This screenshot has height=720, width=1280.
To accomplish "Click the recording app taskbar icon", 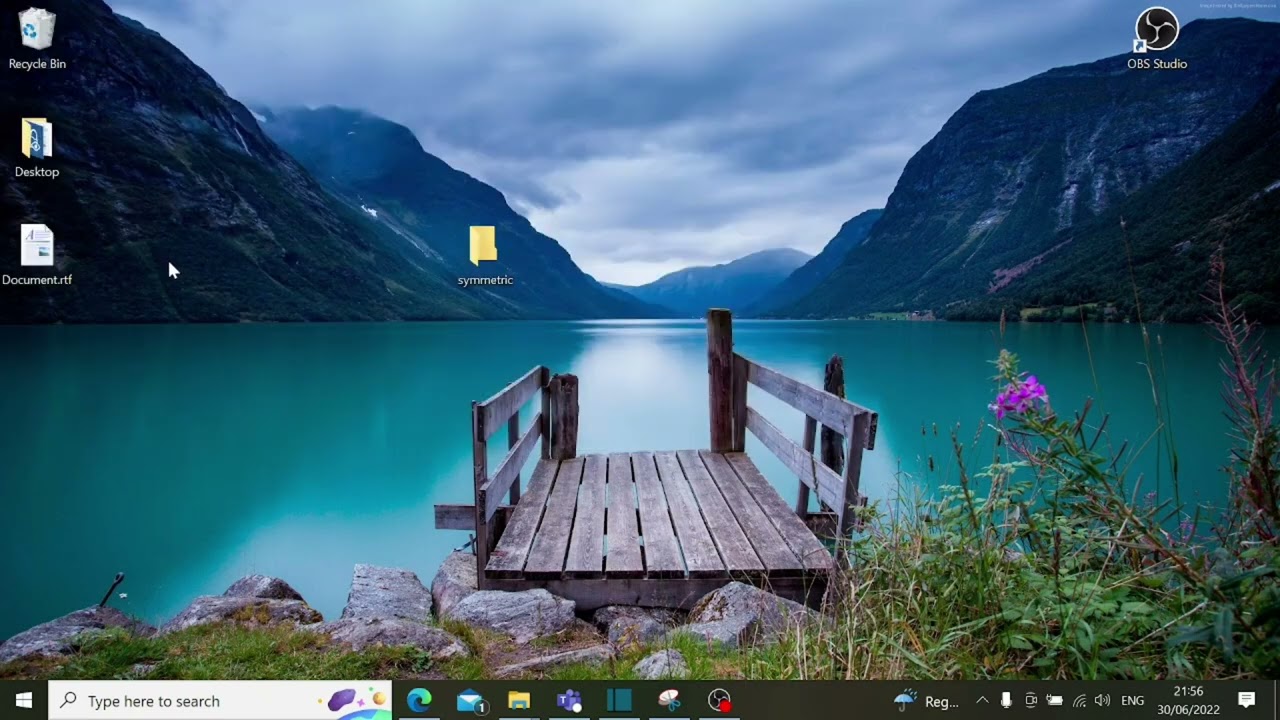I will pyautogui.click(x=719, y=701).
